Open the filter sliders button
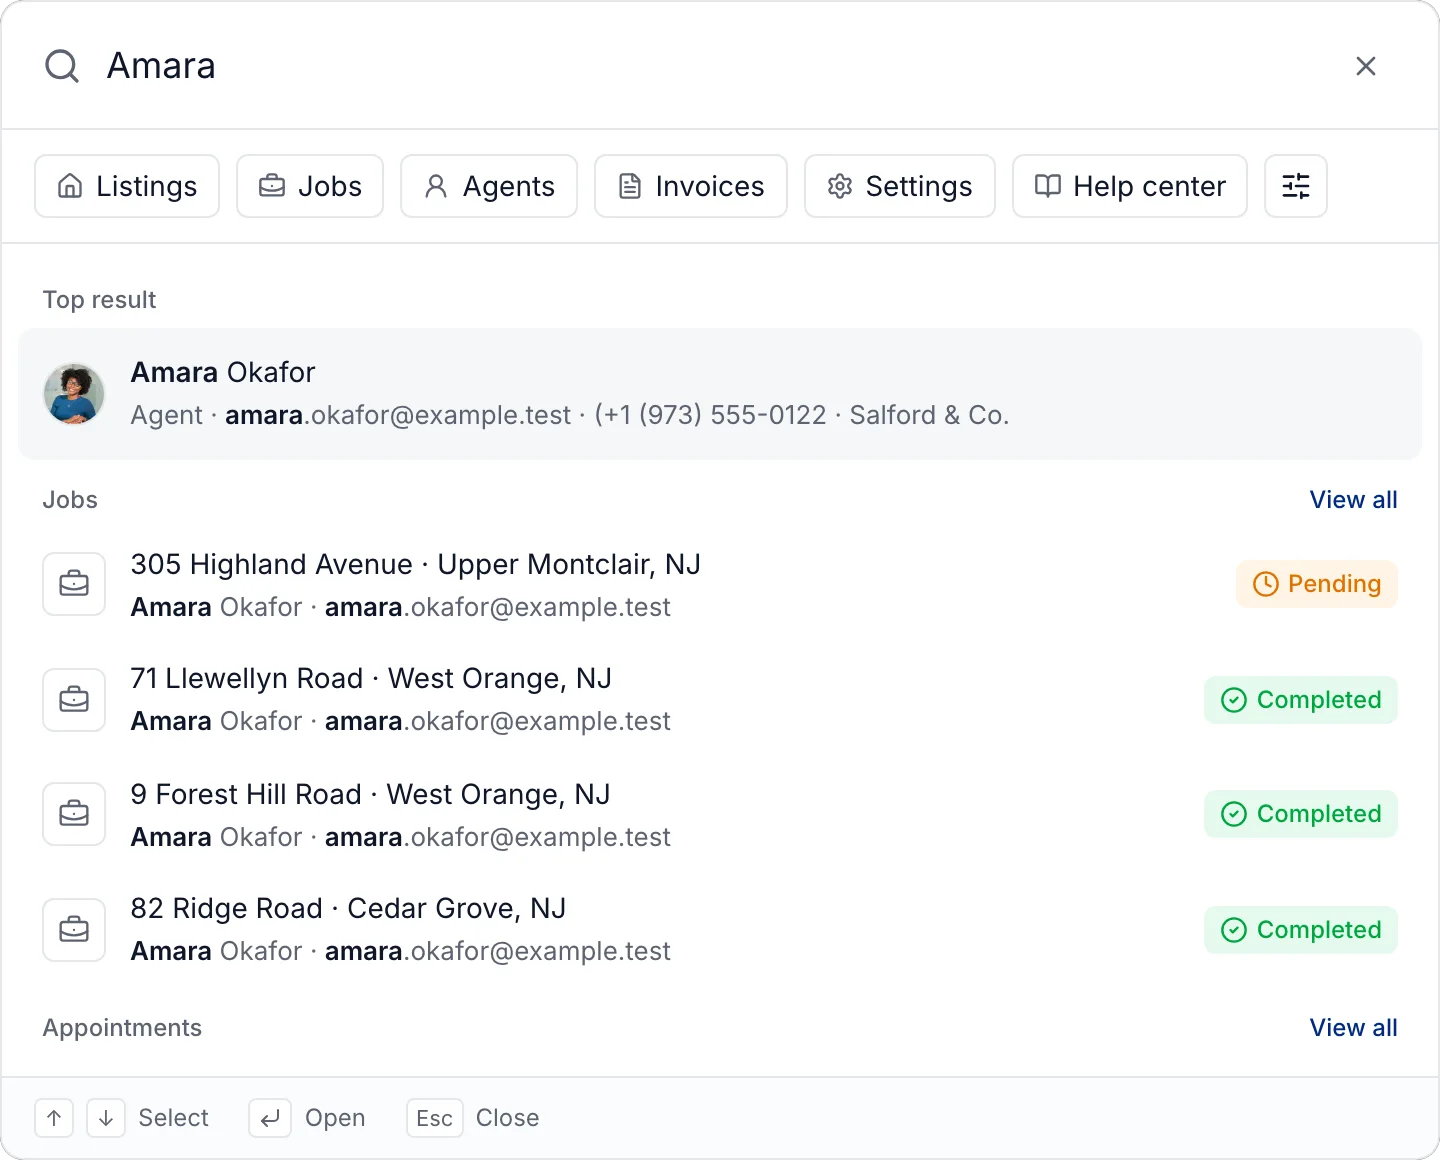The width and height of the screenshot is (1440, 1160). click(1296, 186)
